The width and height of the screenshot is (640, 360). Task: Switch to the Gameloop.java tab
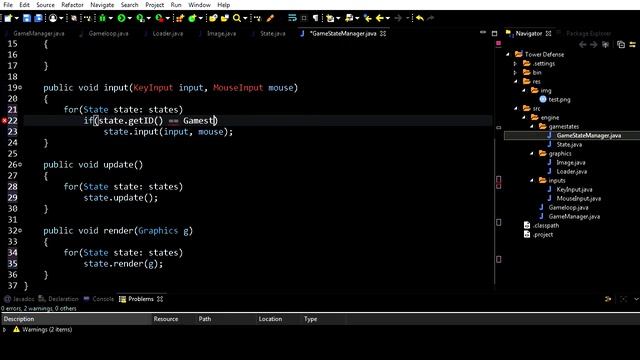108,33
